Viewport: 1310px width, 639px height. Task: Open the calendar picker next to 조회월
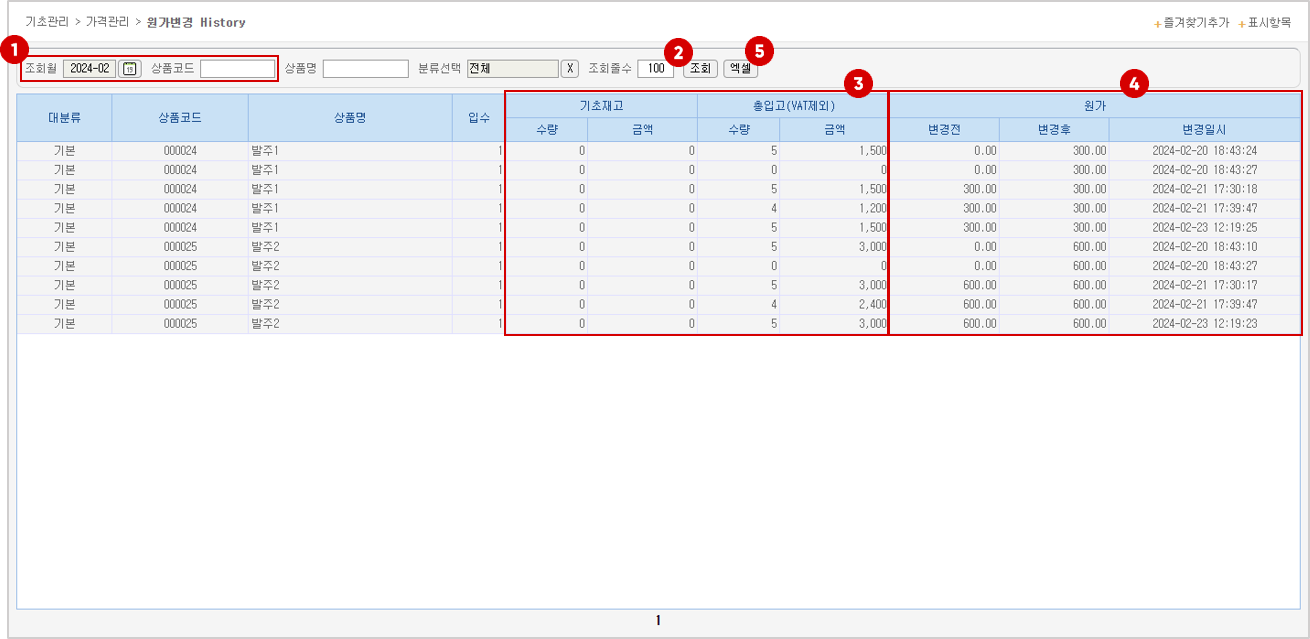click(x=130, y=68)
